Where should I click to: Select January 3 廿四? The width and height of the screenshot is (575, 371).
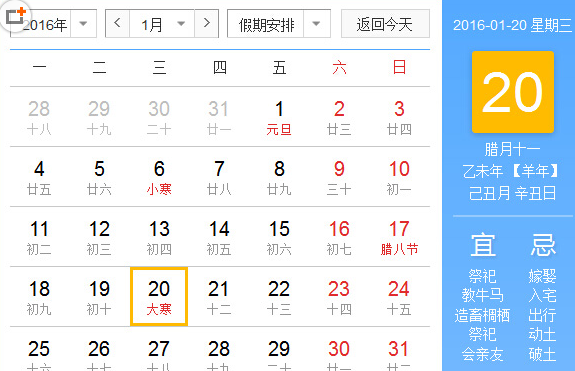click(x=399, y=117)
